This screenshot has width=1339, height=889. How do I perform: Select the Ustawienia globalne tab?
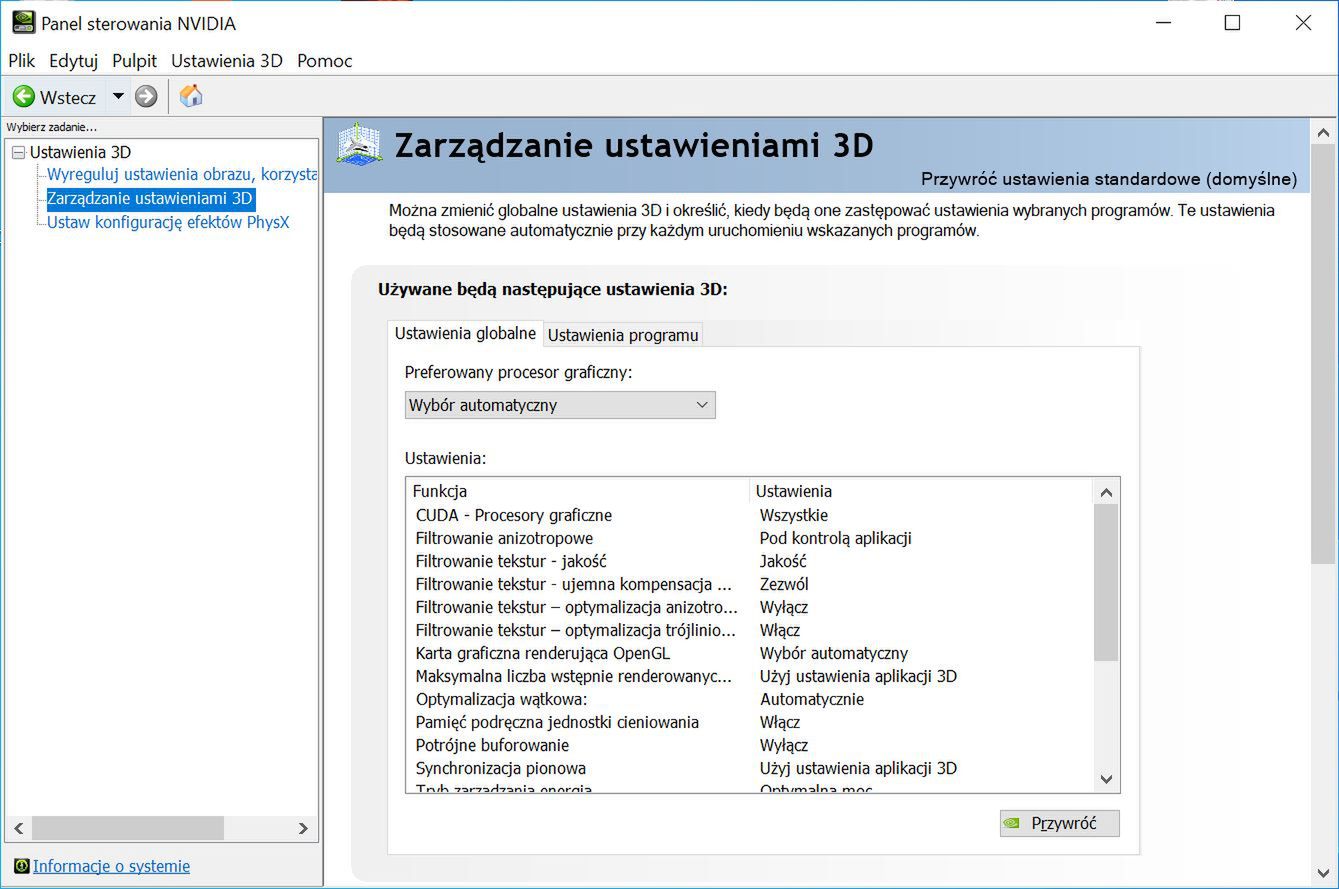(465, 333)
